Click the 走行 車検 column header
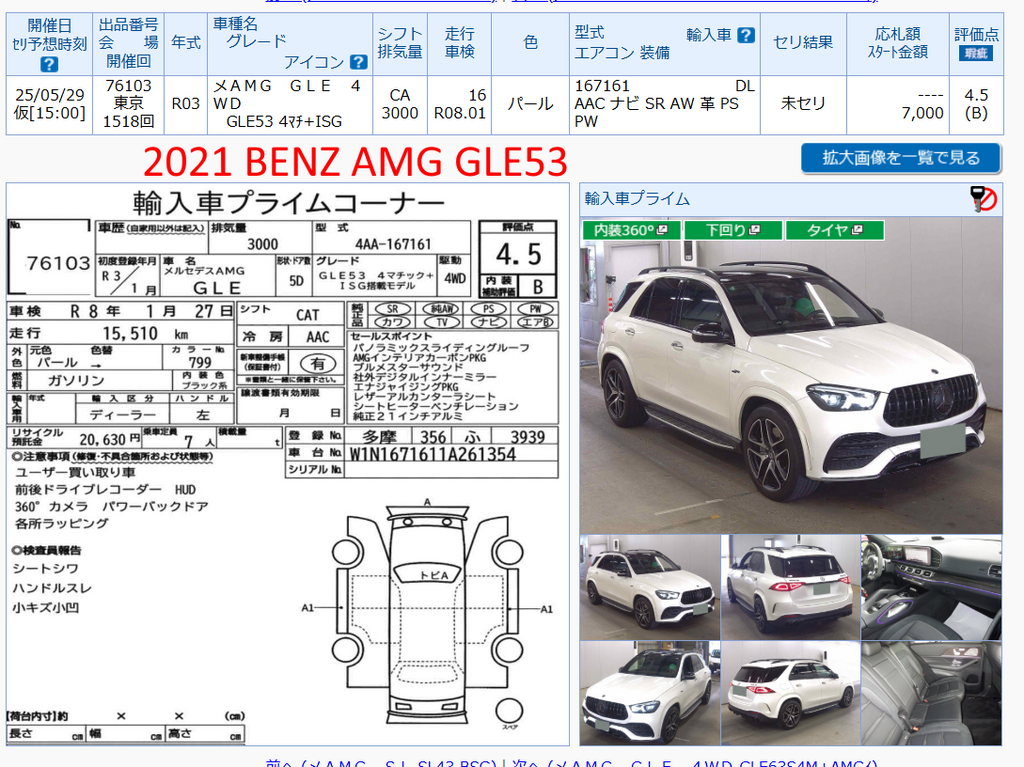1024x767 pixels. 459,44
